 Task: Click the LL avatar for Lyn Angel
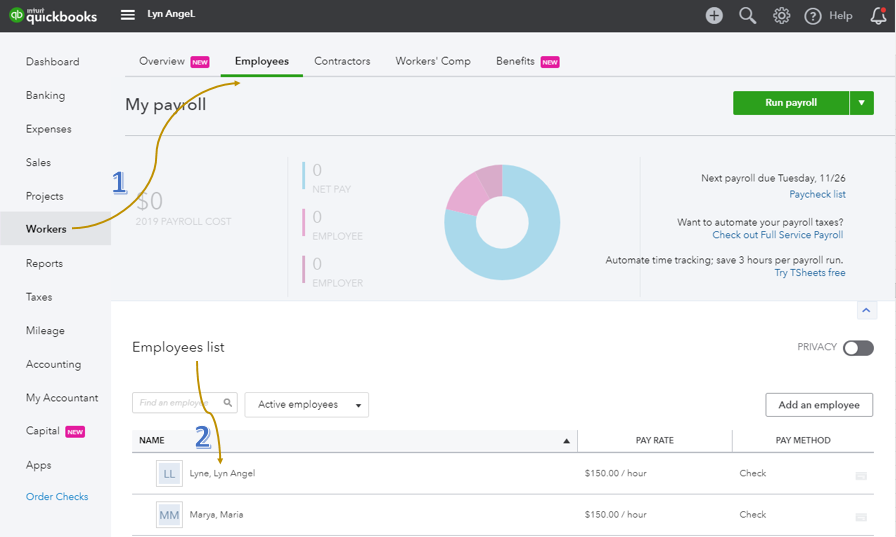[169, 474]
